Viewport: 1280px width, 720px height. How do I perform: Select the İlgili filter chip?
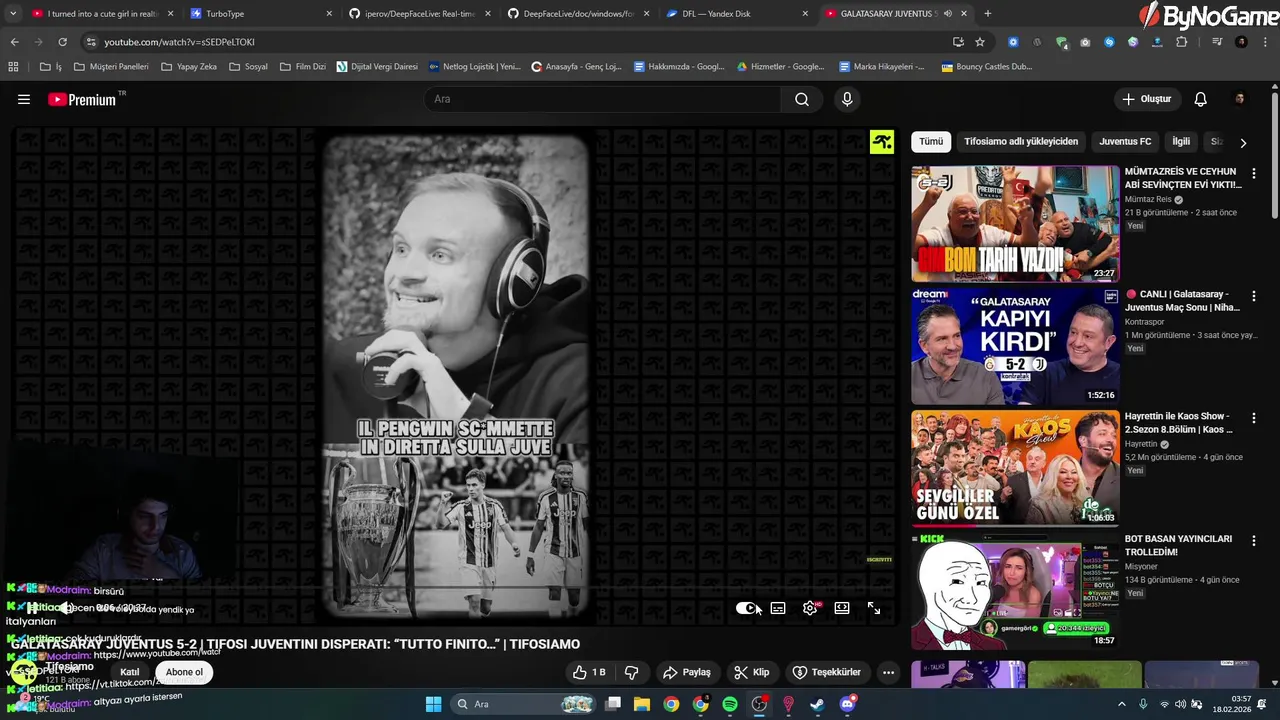coord(1181,142)
